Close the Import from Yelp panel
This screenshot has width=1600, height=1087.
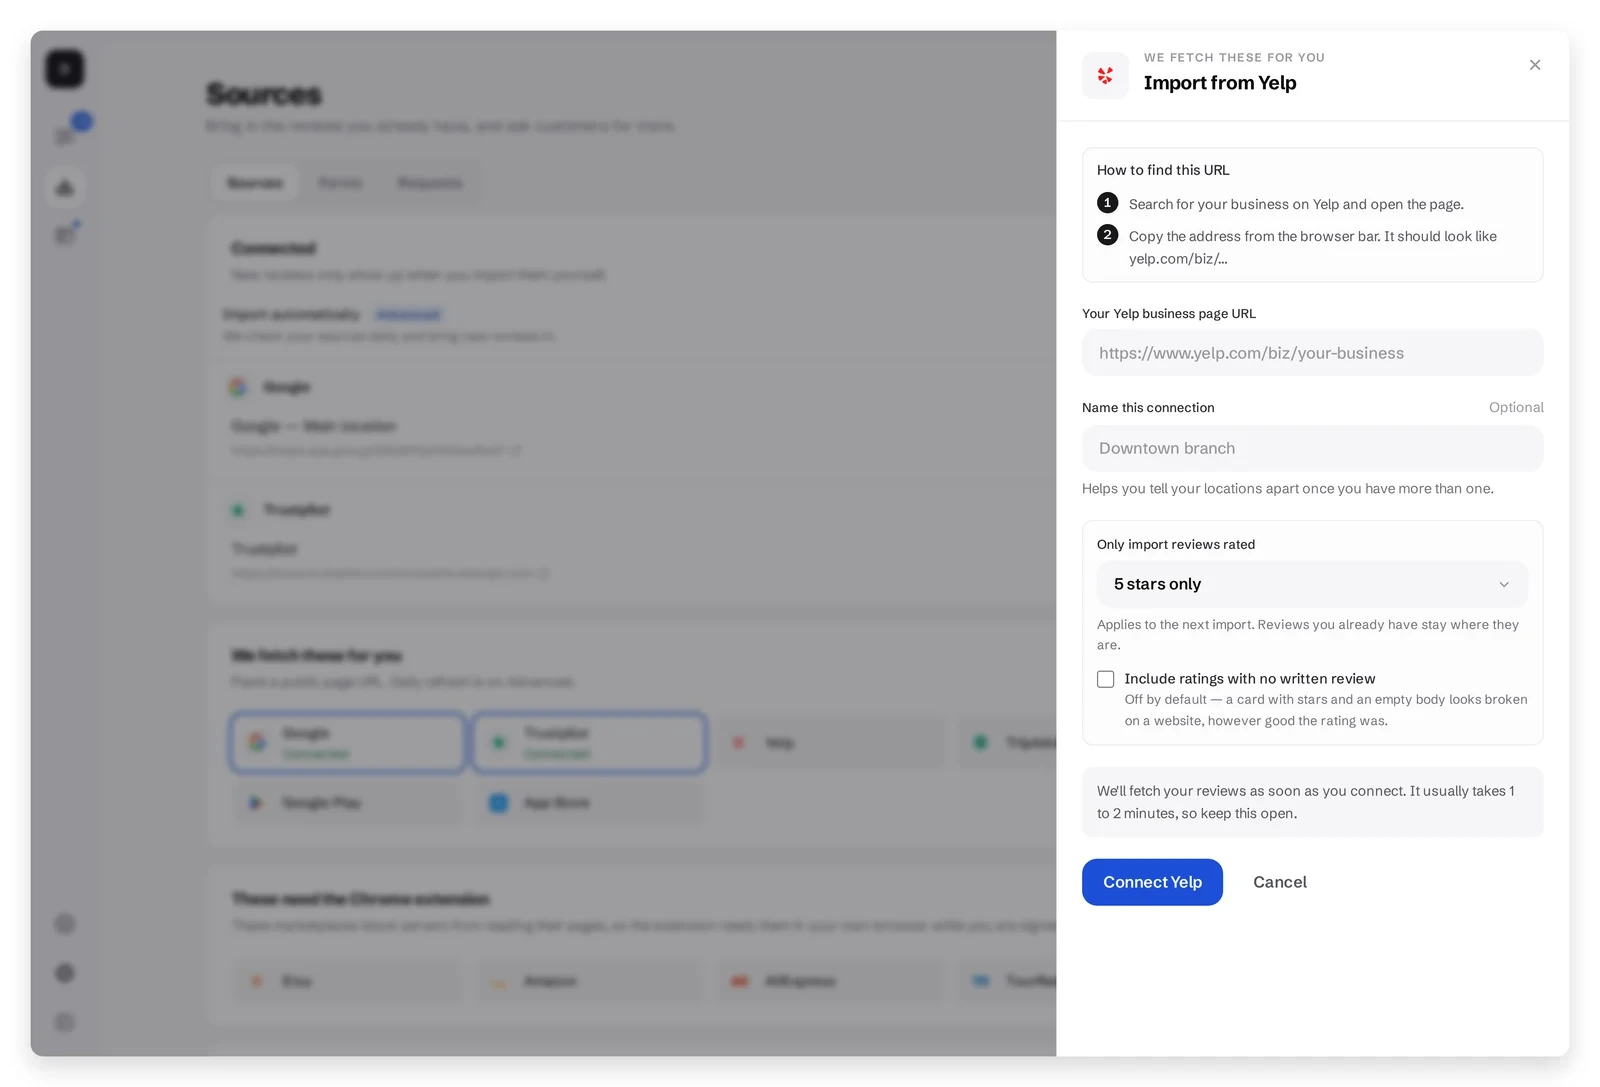[x=1534, y=65]
